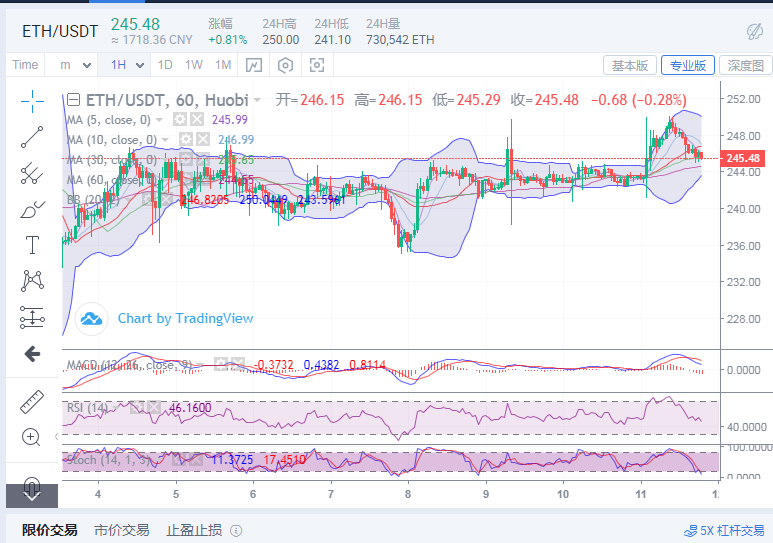773x543 pixels.
Task: Select the brush drawing tool
Action: tap(32, 209)
